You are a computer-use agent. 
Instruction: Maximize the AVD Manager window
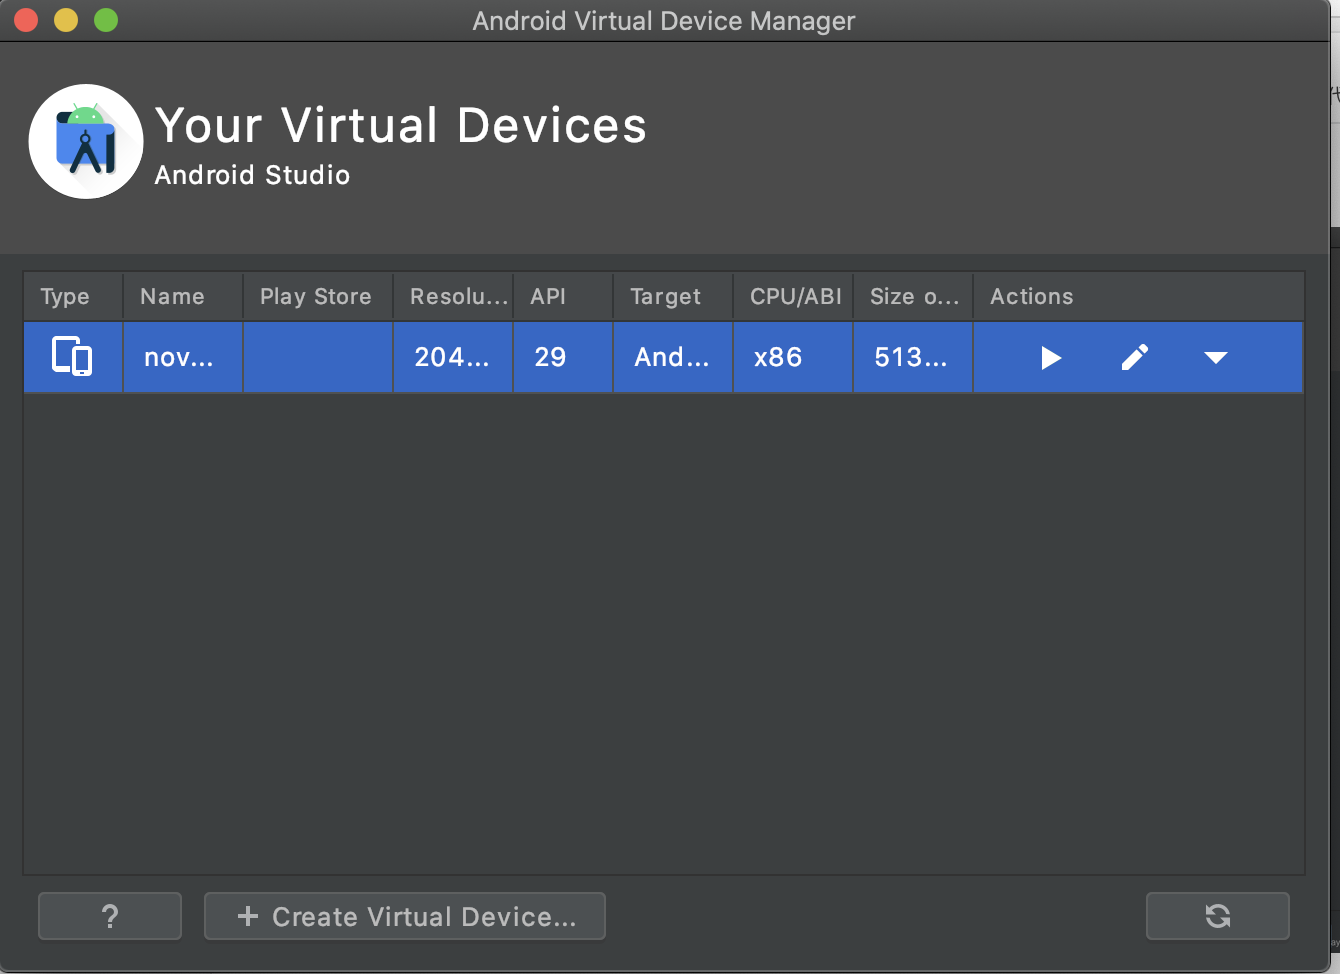(106, 20)
